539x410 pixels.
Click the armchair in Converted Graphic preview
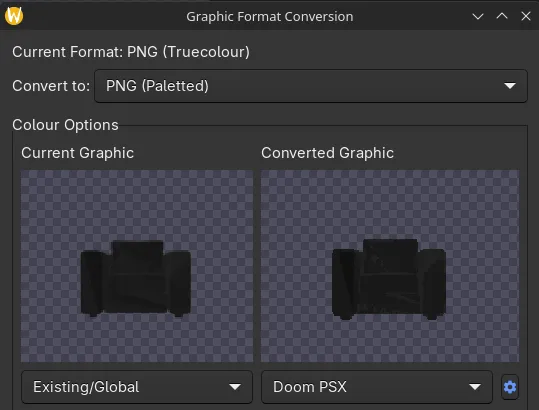coord(389,279)
